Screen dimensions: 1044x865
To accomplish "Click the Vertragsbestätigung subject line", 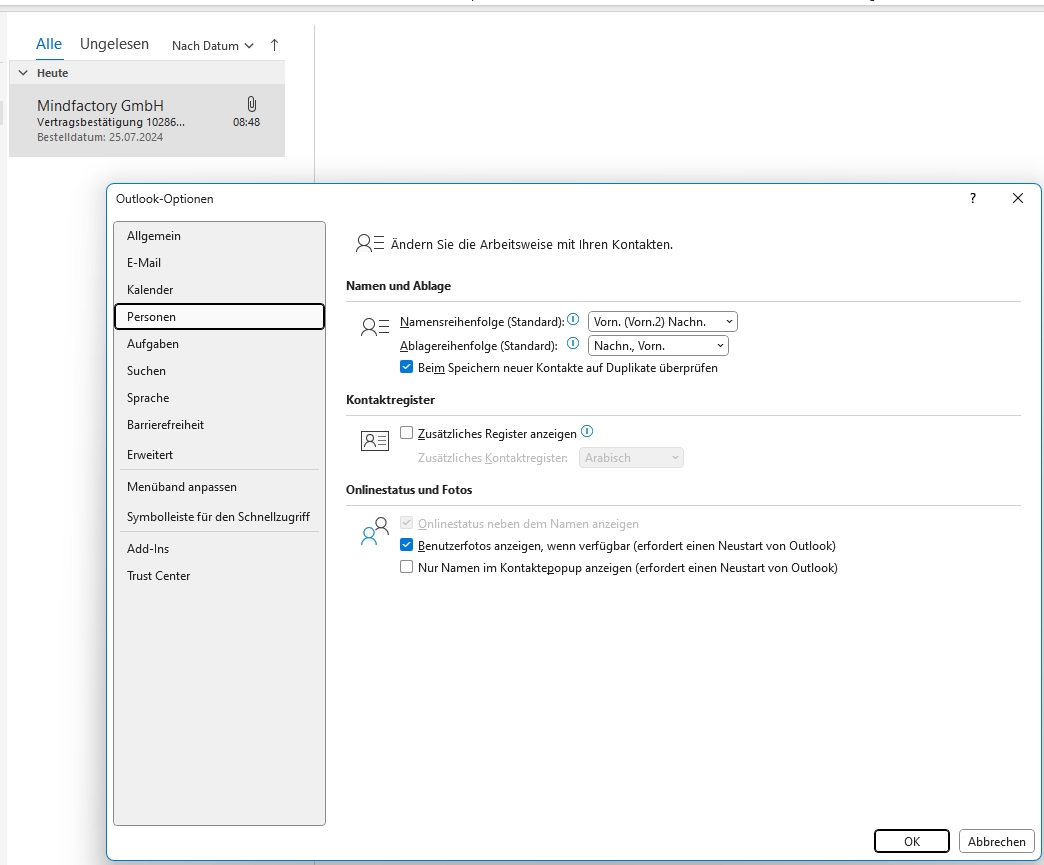I will tap(111, 122).
